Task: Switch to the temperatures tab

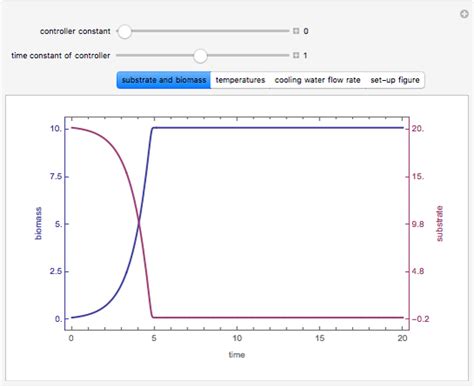Action: coord(240,80)
